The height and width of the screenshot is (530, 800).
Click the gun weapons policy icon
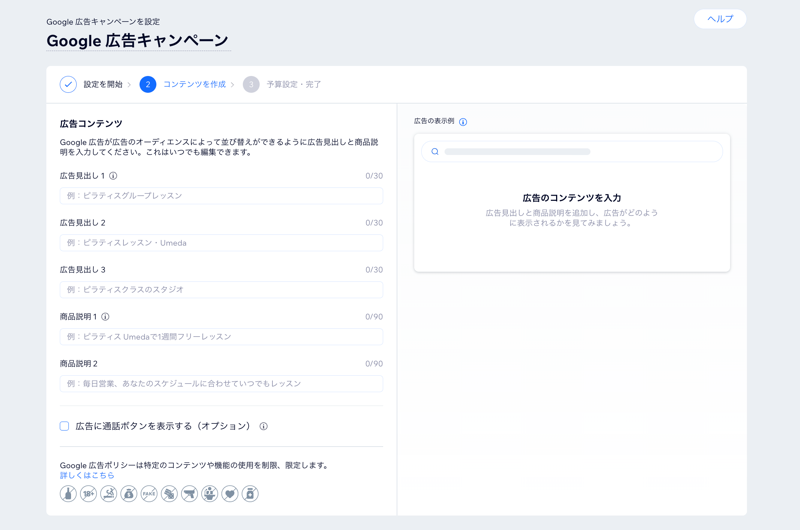pos(189,494)
